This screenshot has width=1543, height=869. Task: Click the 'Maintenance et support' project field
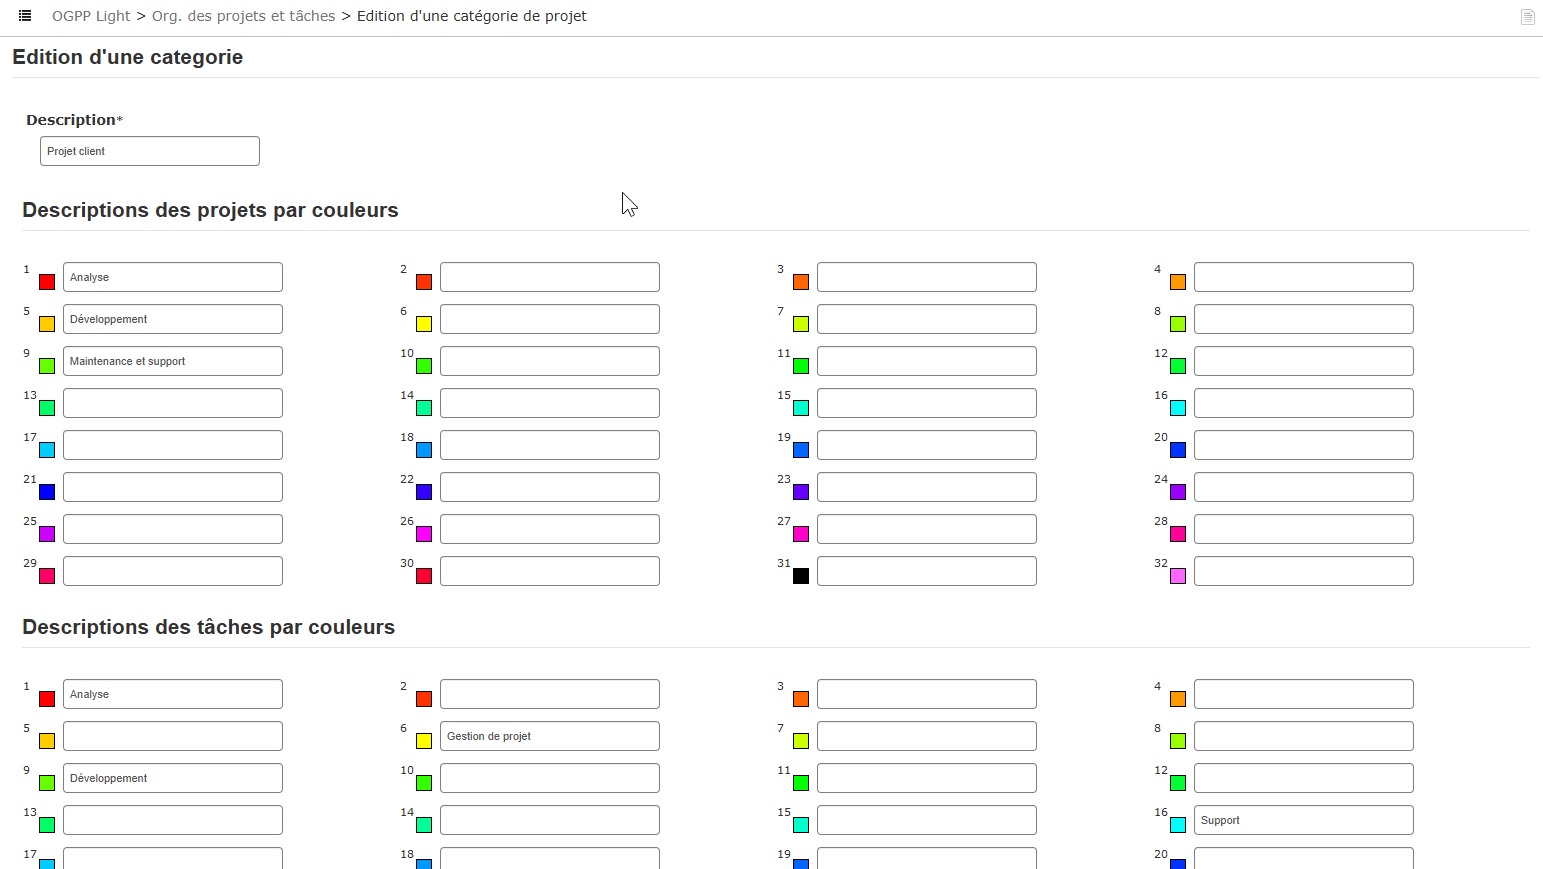pyautogui.click(x=173, y=361)
